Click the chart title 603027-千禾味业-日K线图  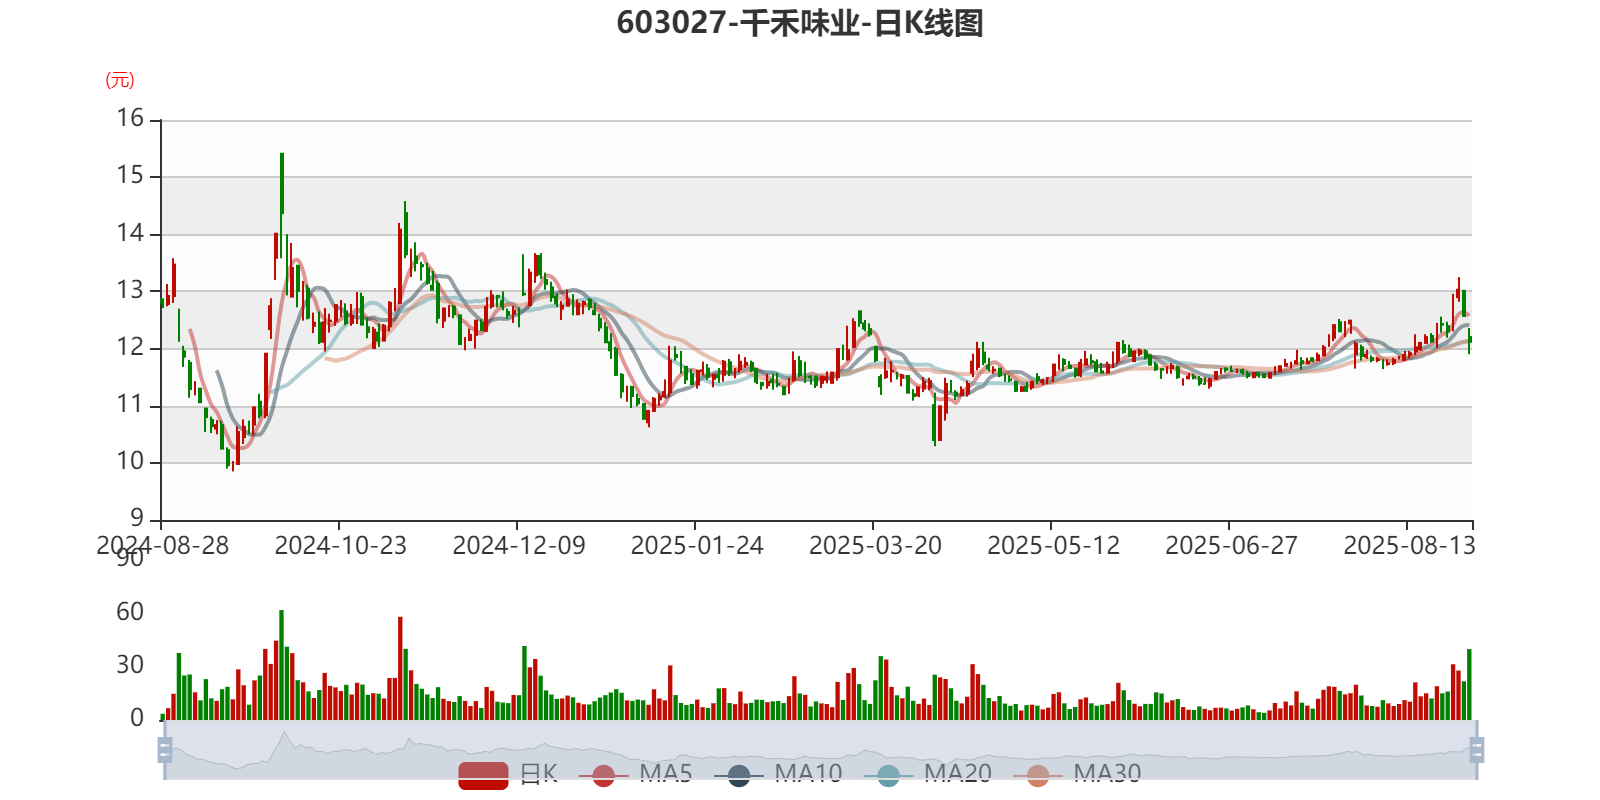coord(800,22)
